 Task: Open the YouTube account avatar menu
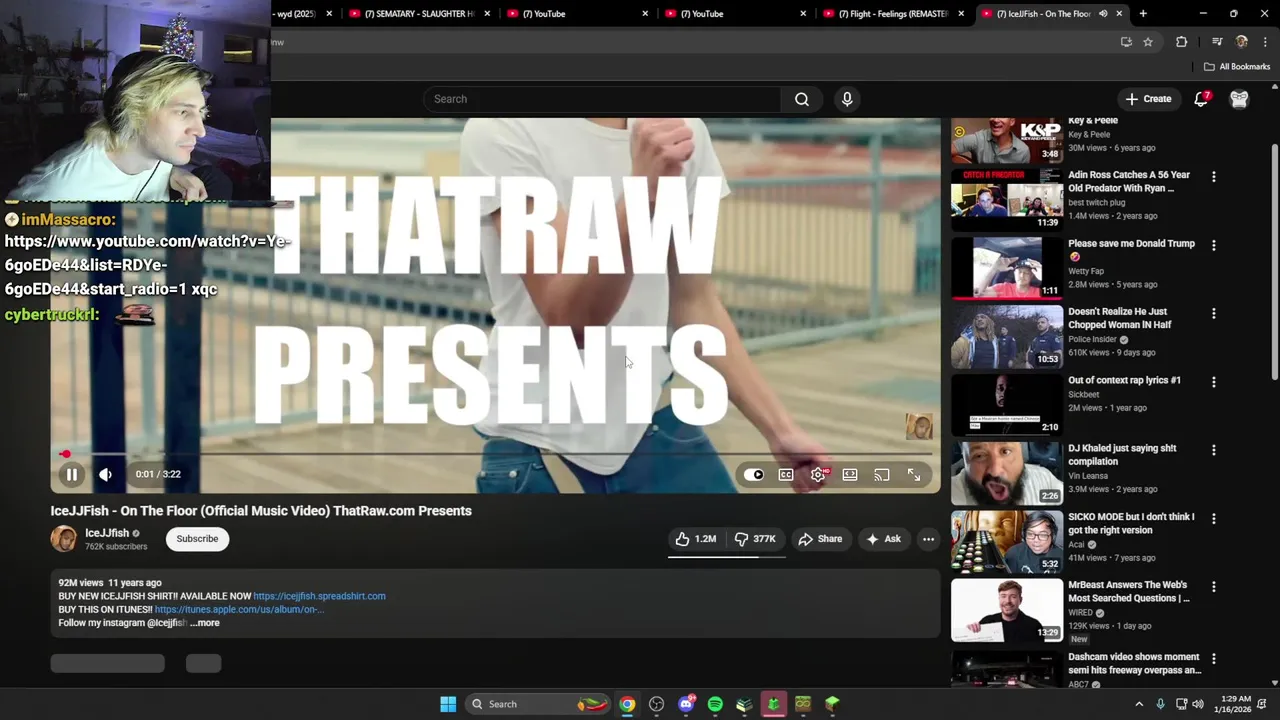[1239, 99]
